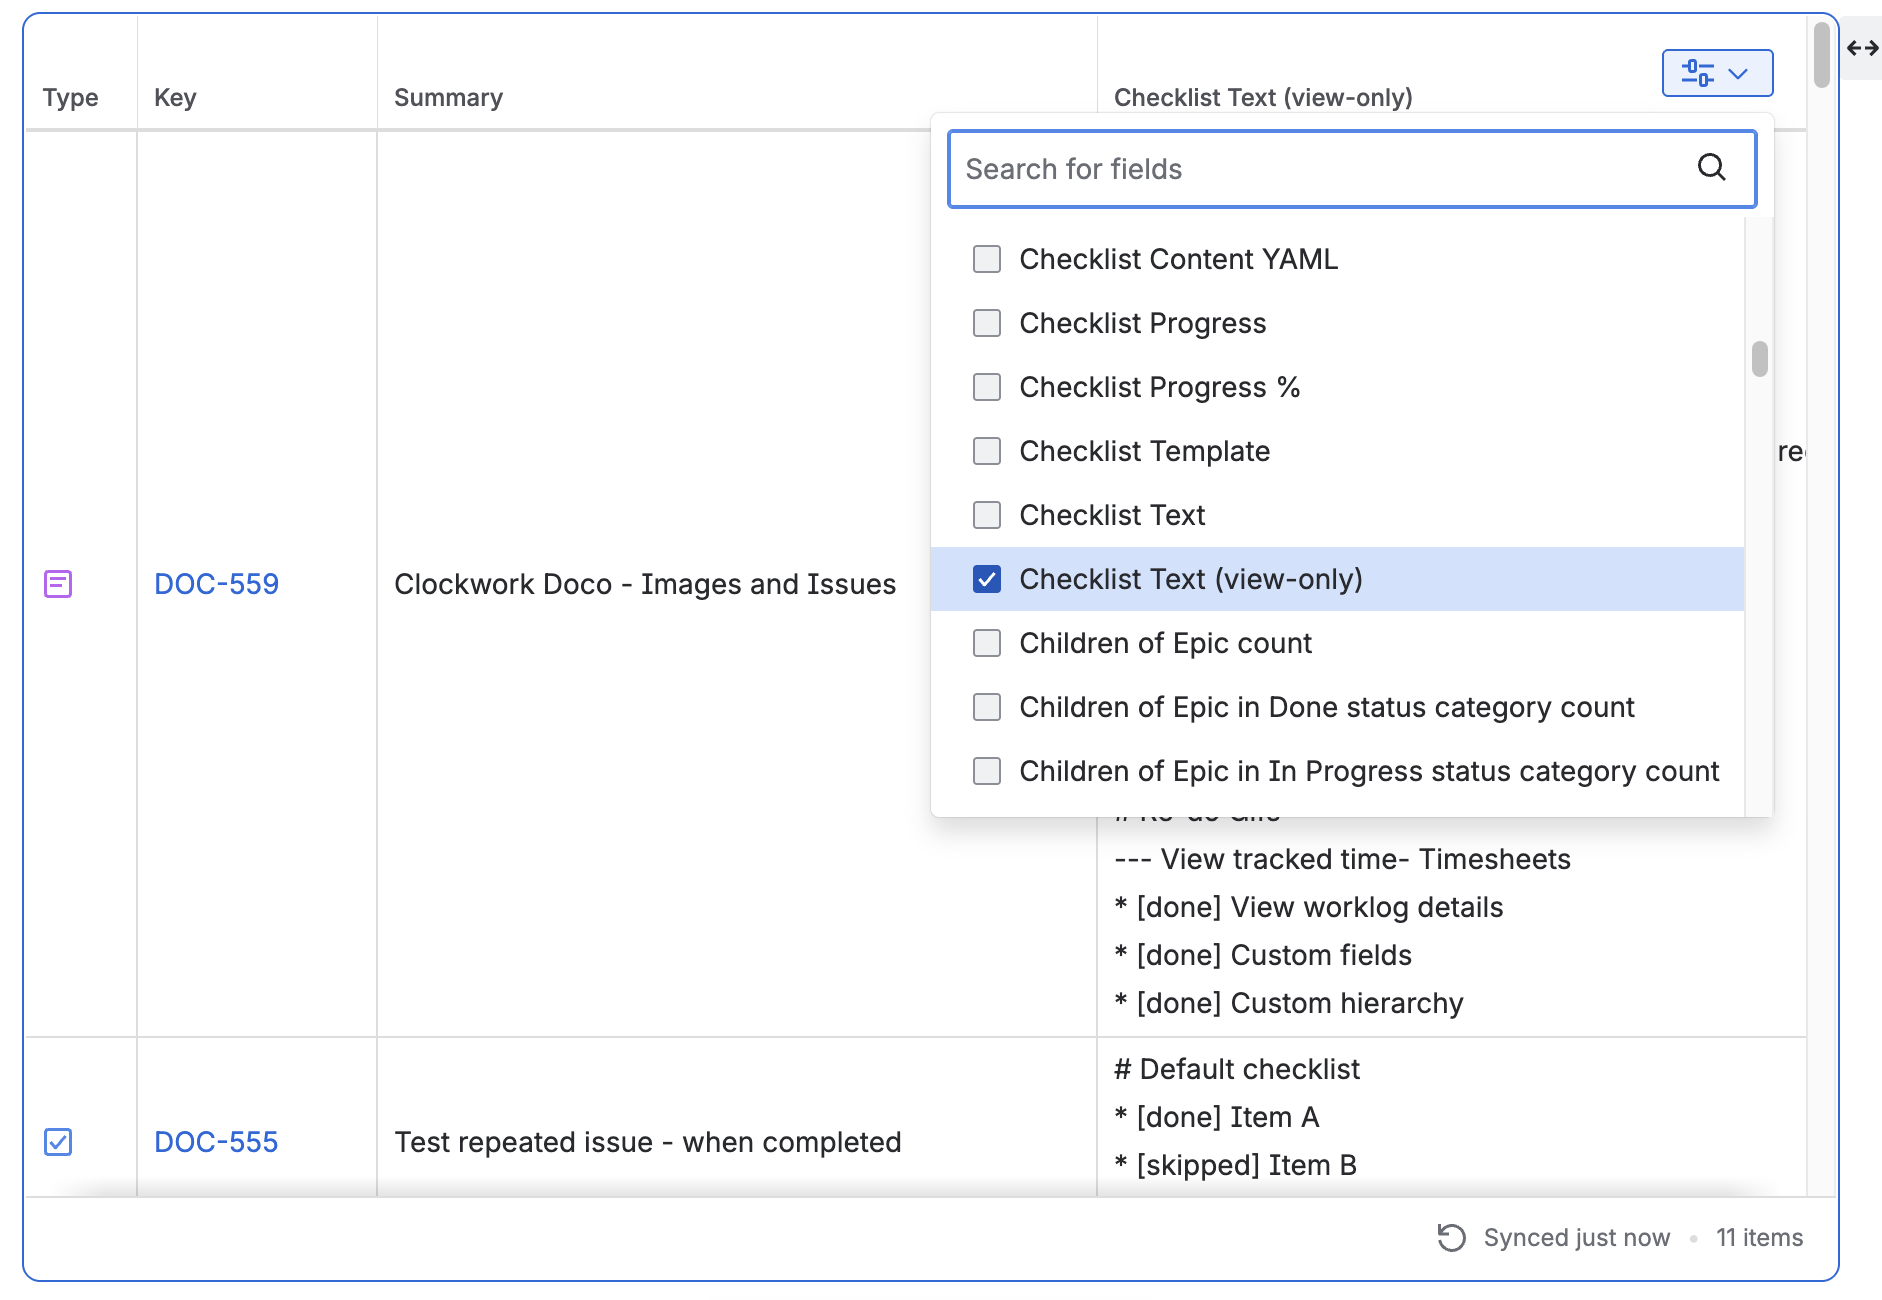The width and height of the screenshot is (1882, 1300).
Task: Open the field configuration icon
Action: pyautogui.click(x=1716, y=73)
